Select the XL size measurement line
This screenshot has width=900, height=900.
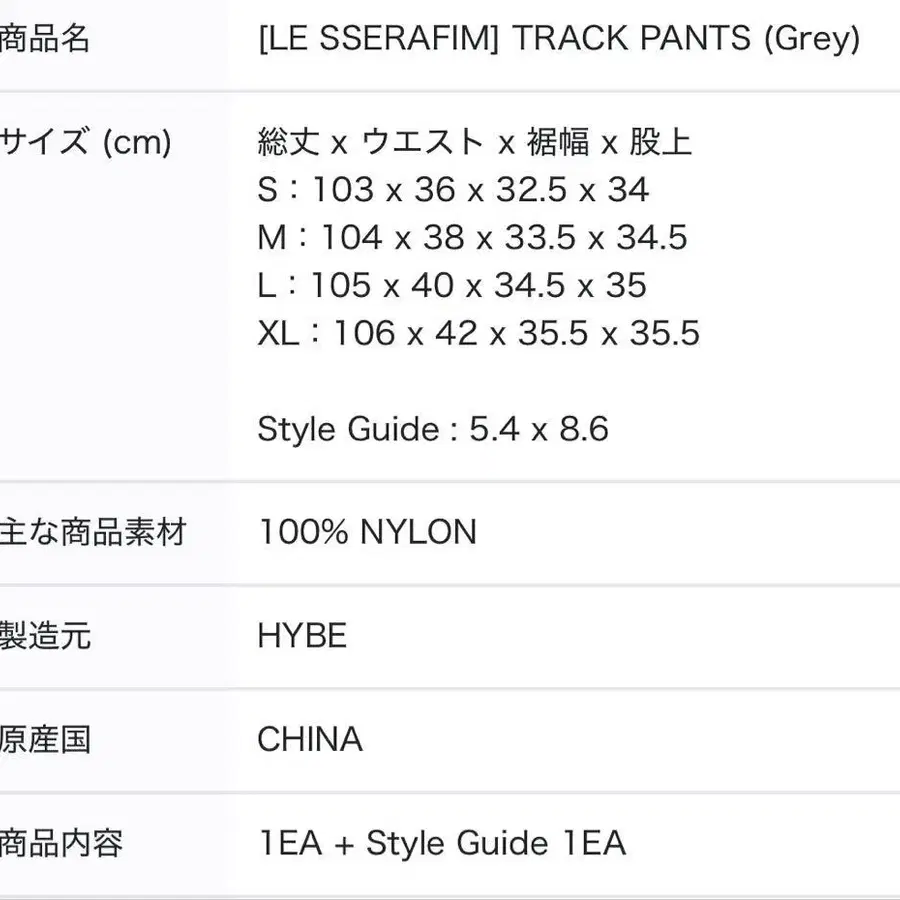[x=478, y=333]
